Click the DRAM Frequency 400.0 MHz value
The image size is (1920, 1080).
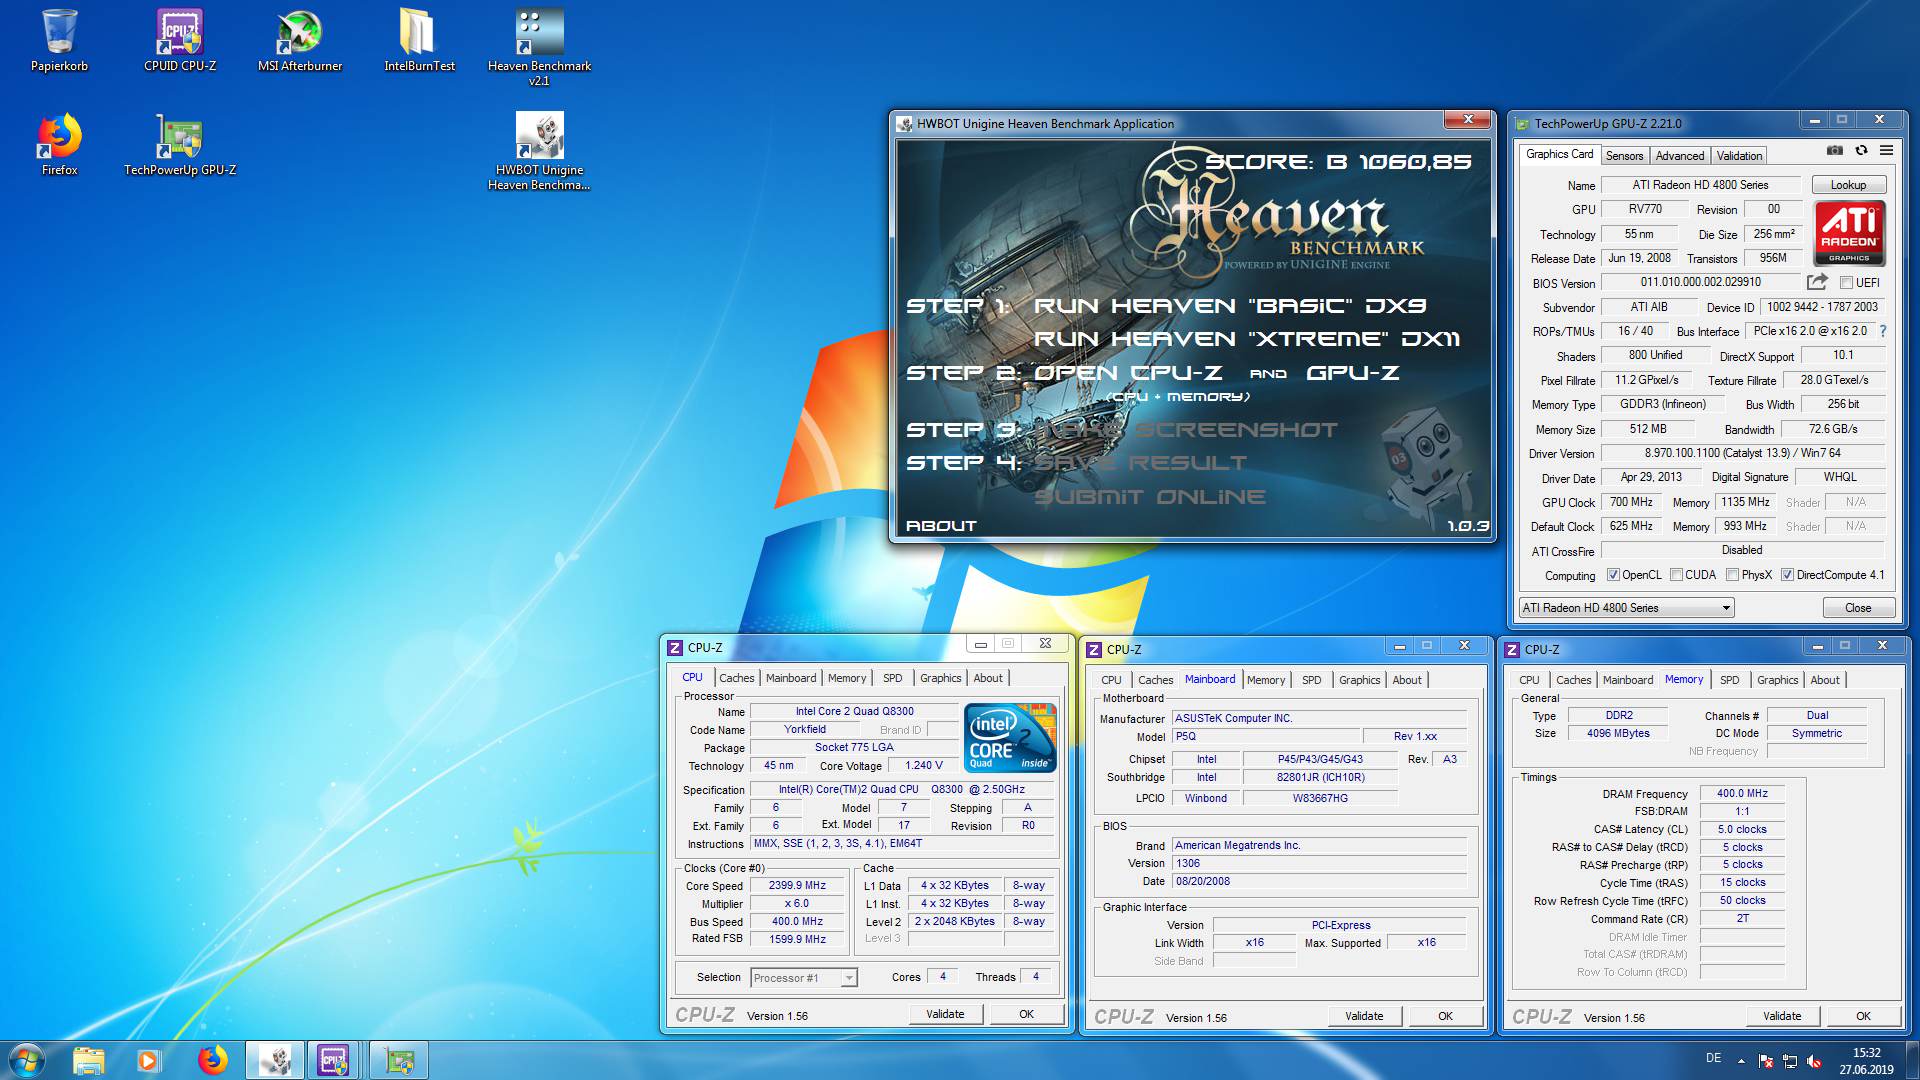point(1742,793)
